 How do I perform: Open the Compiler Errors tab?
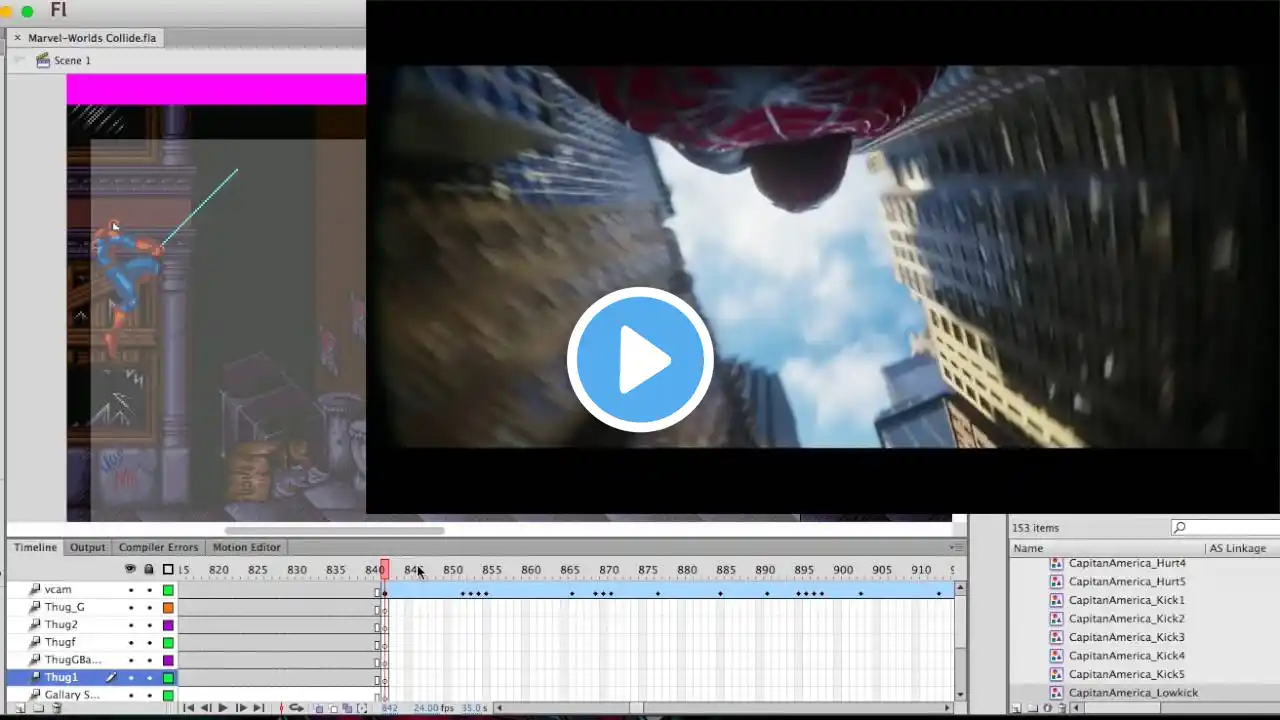point(158,547)
